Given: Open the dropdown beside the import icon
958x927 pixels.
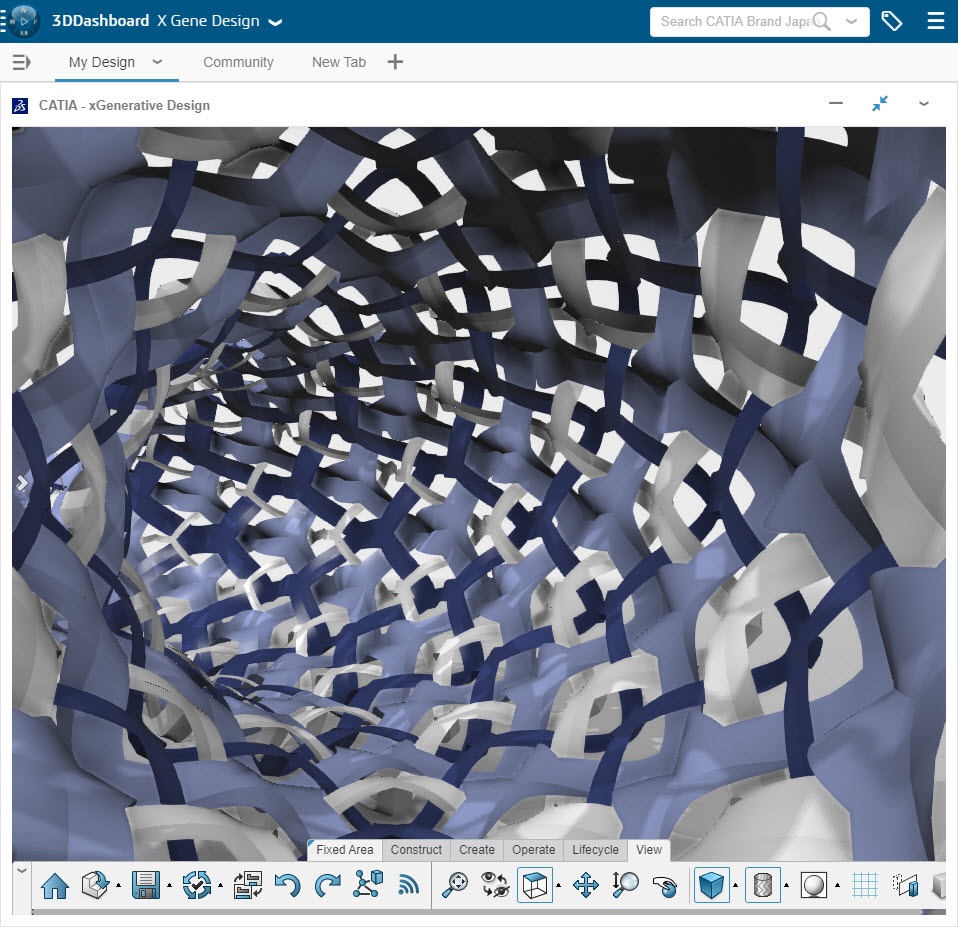Looking at the screenshot, I should (x=118, y=885).
